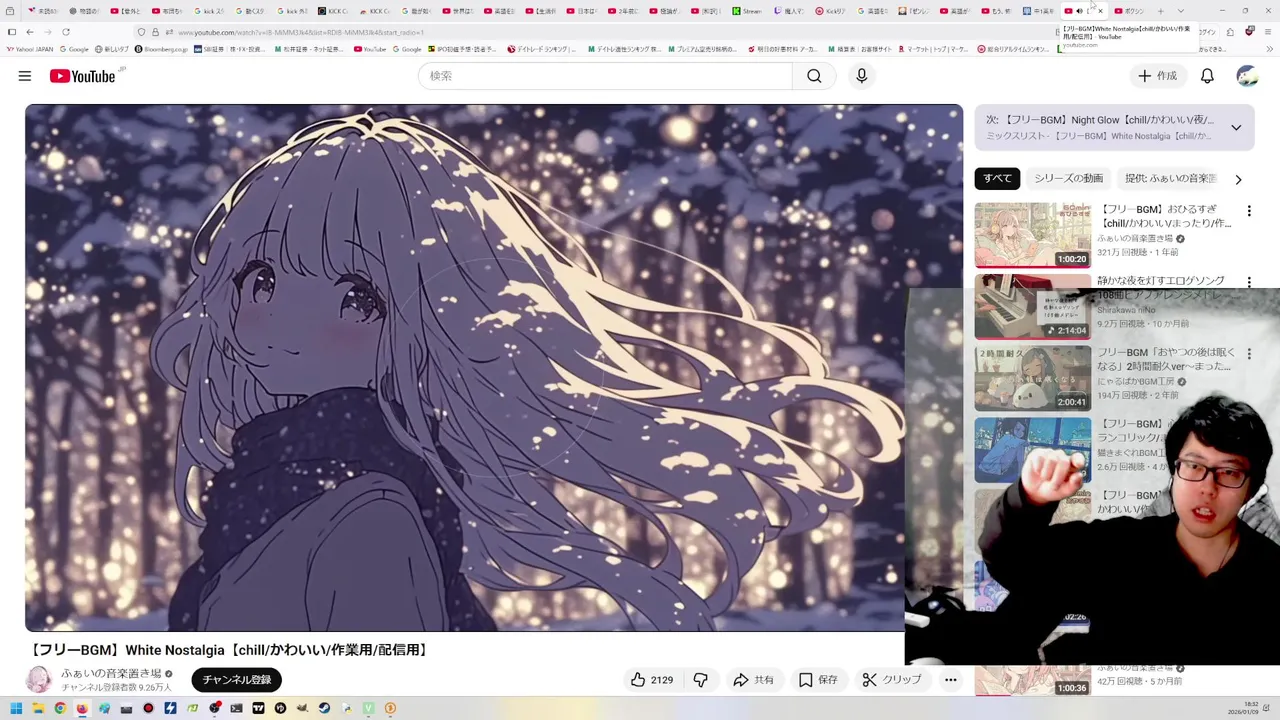Select the すべて filter chip
This screenshot has height=720, width=1280.
997,179
